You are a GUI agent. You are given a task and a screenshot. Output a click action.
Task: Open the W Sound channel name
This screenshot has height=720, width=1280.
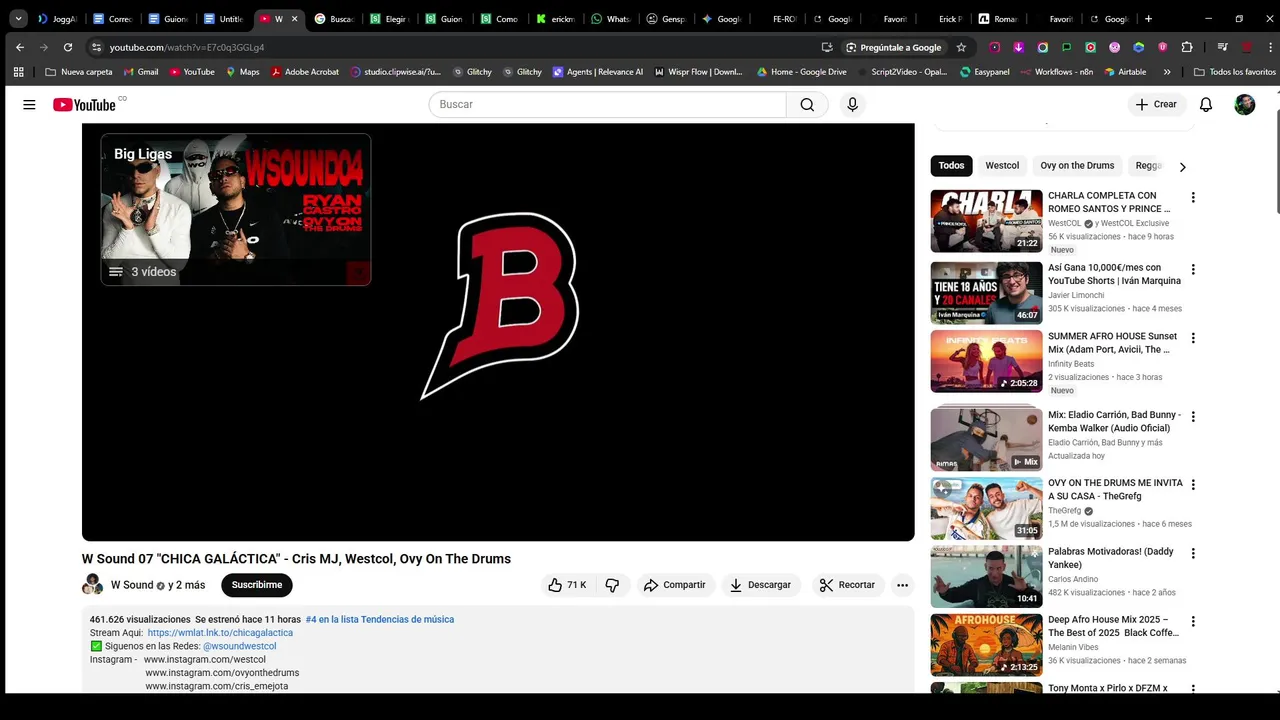coord(132,586)
